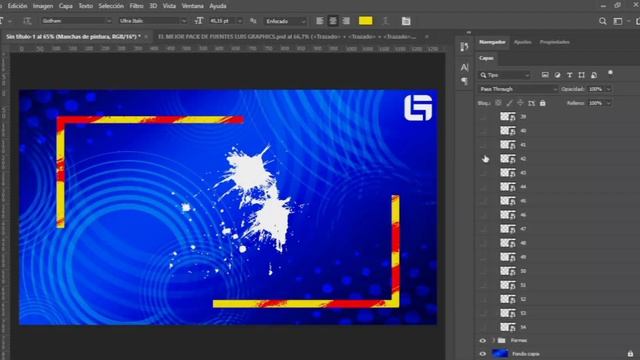The height and width of the screenshot is (360, 640).
Task: Open the Gotham font family dropdown
Action: click(76, 21)
